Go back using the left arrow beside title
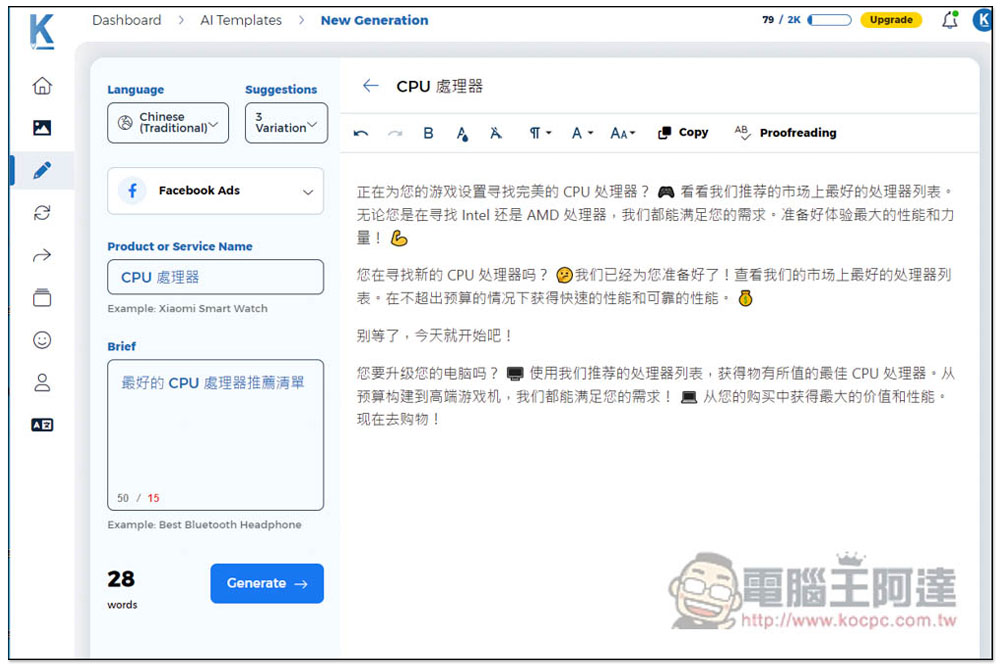Viewport: 1000px width, 667px height. 371,85
